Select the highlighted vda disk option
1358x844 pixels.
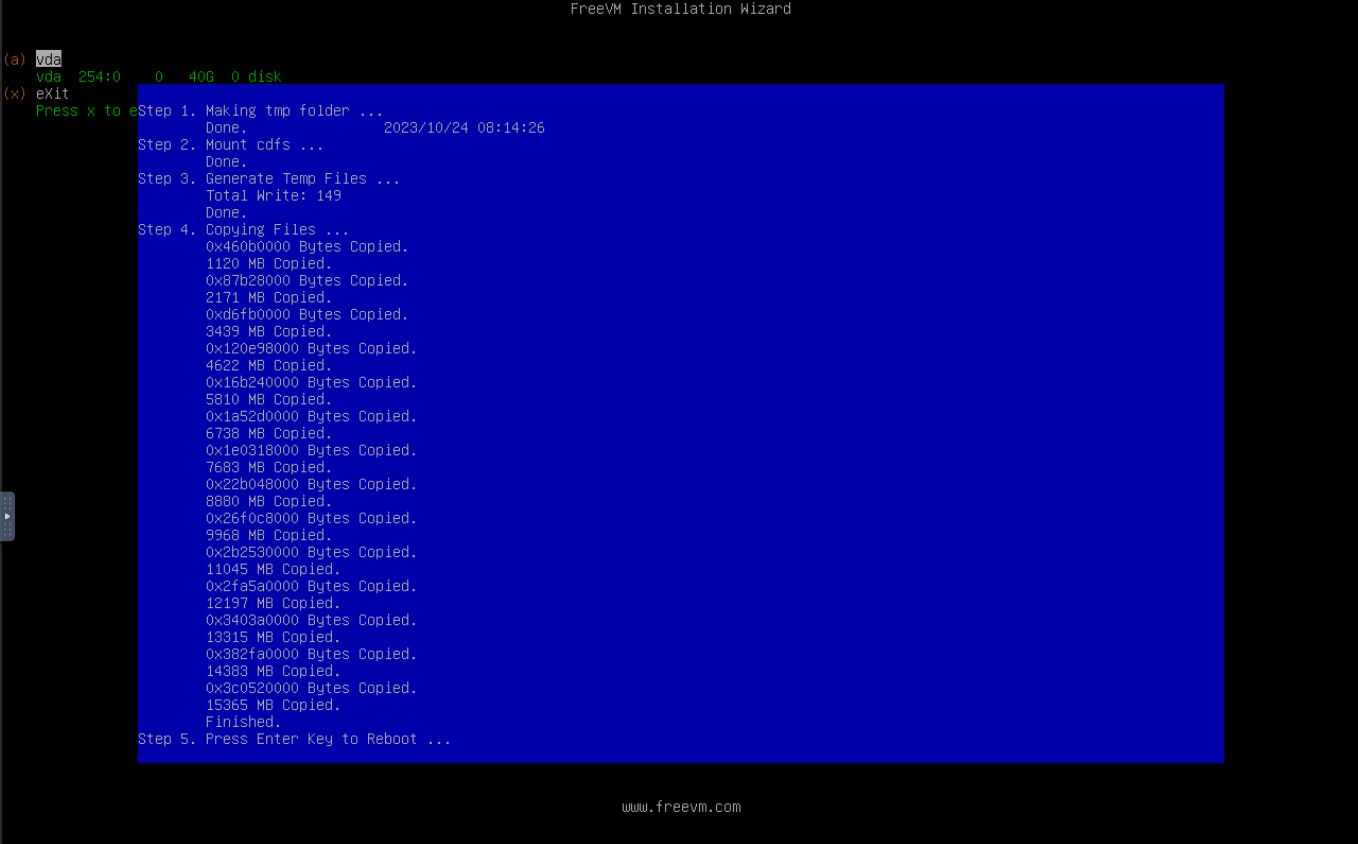pos(48,60)
